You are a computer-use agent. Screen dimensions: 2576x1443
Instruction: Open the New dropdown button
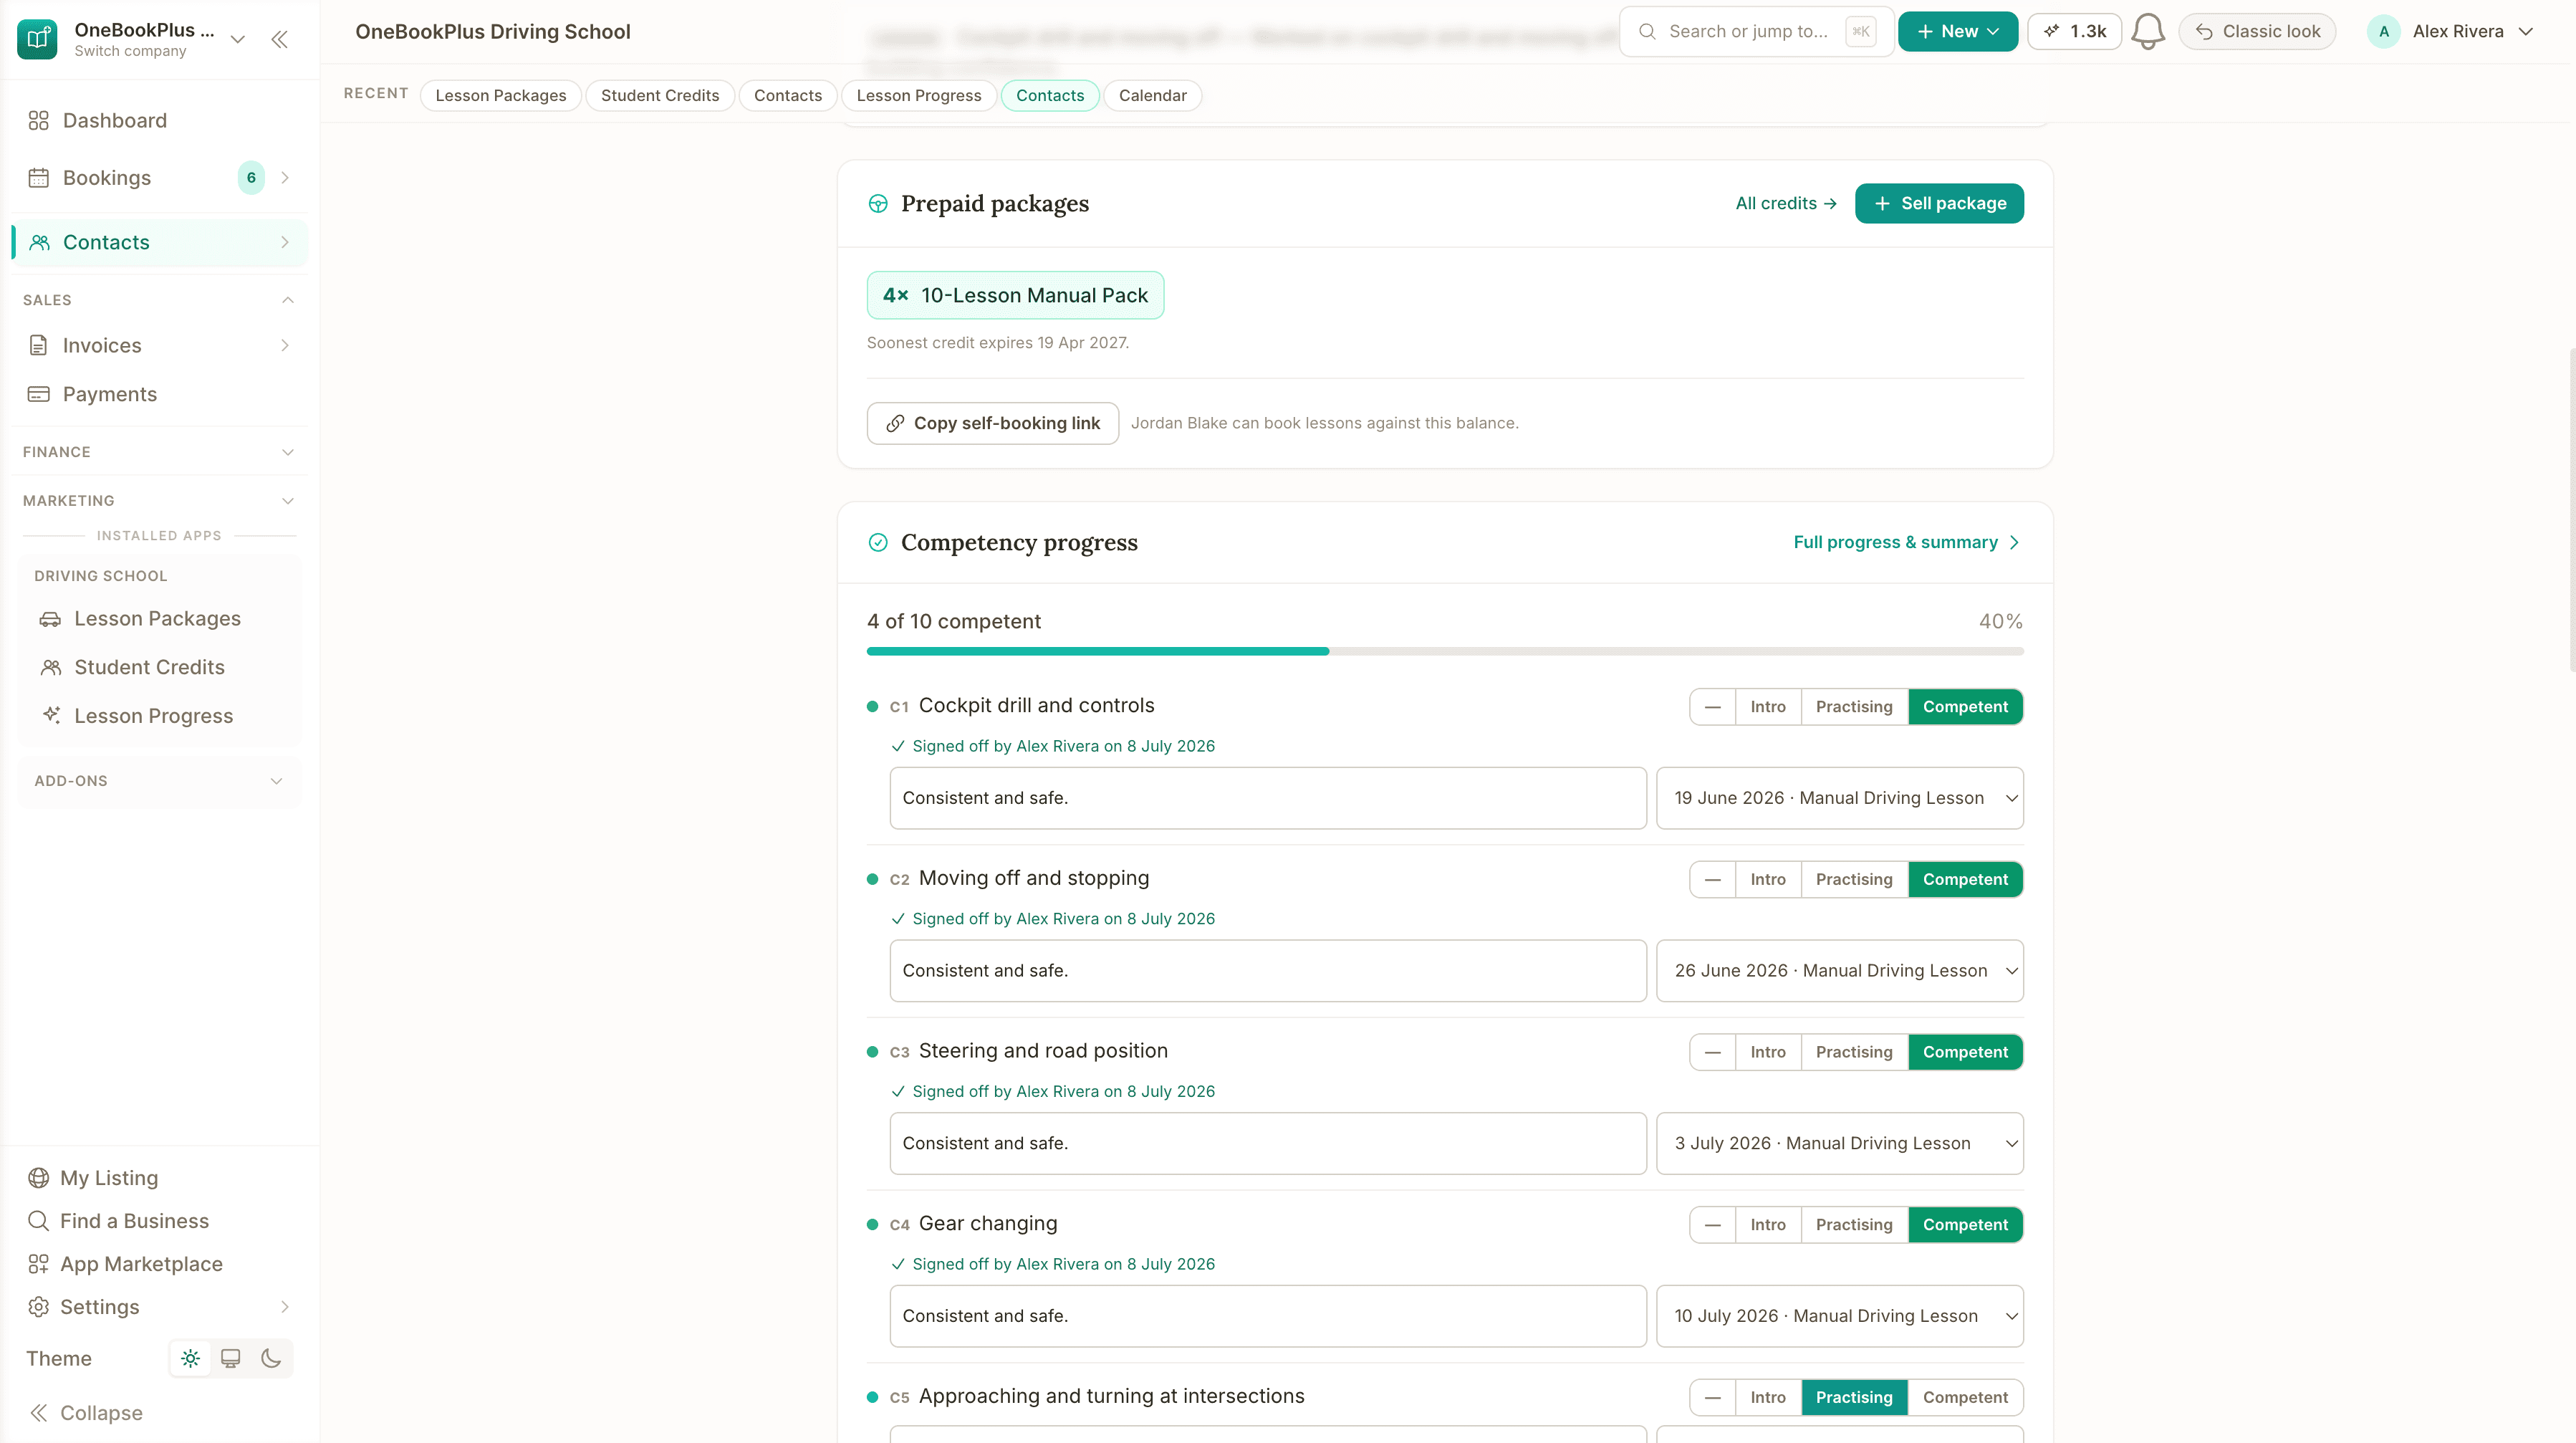1957,31
